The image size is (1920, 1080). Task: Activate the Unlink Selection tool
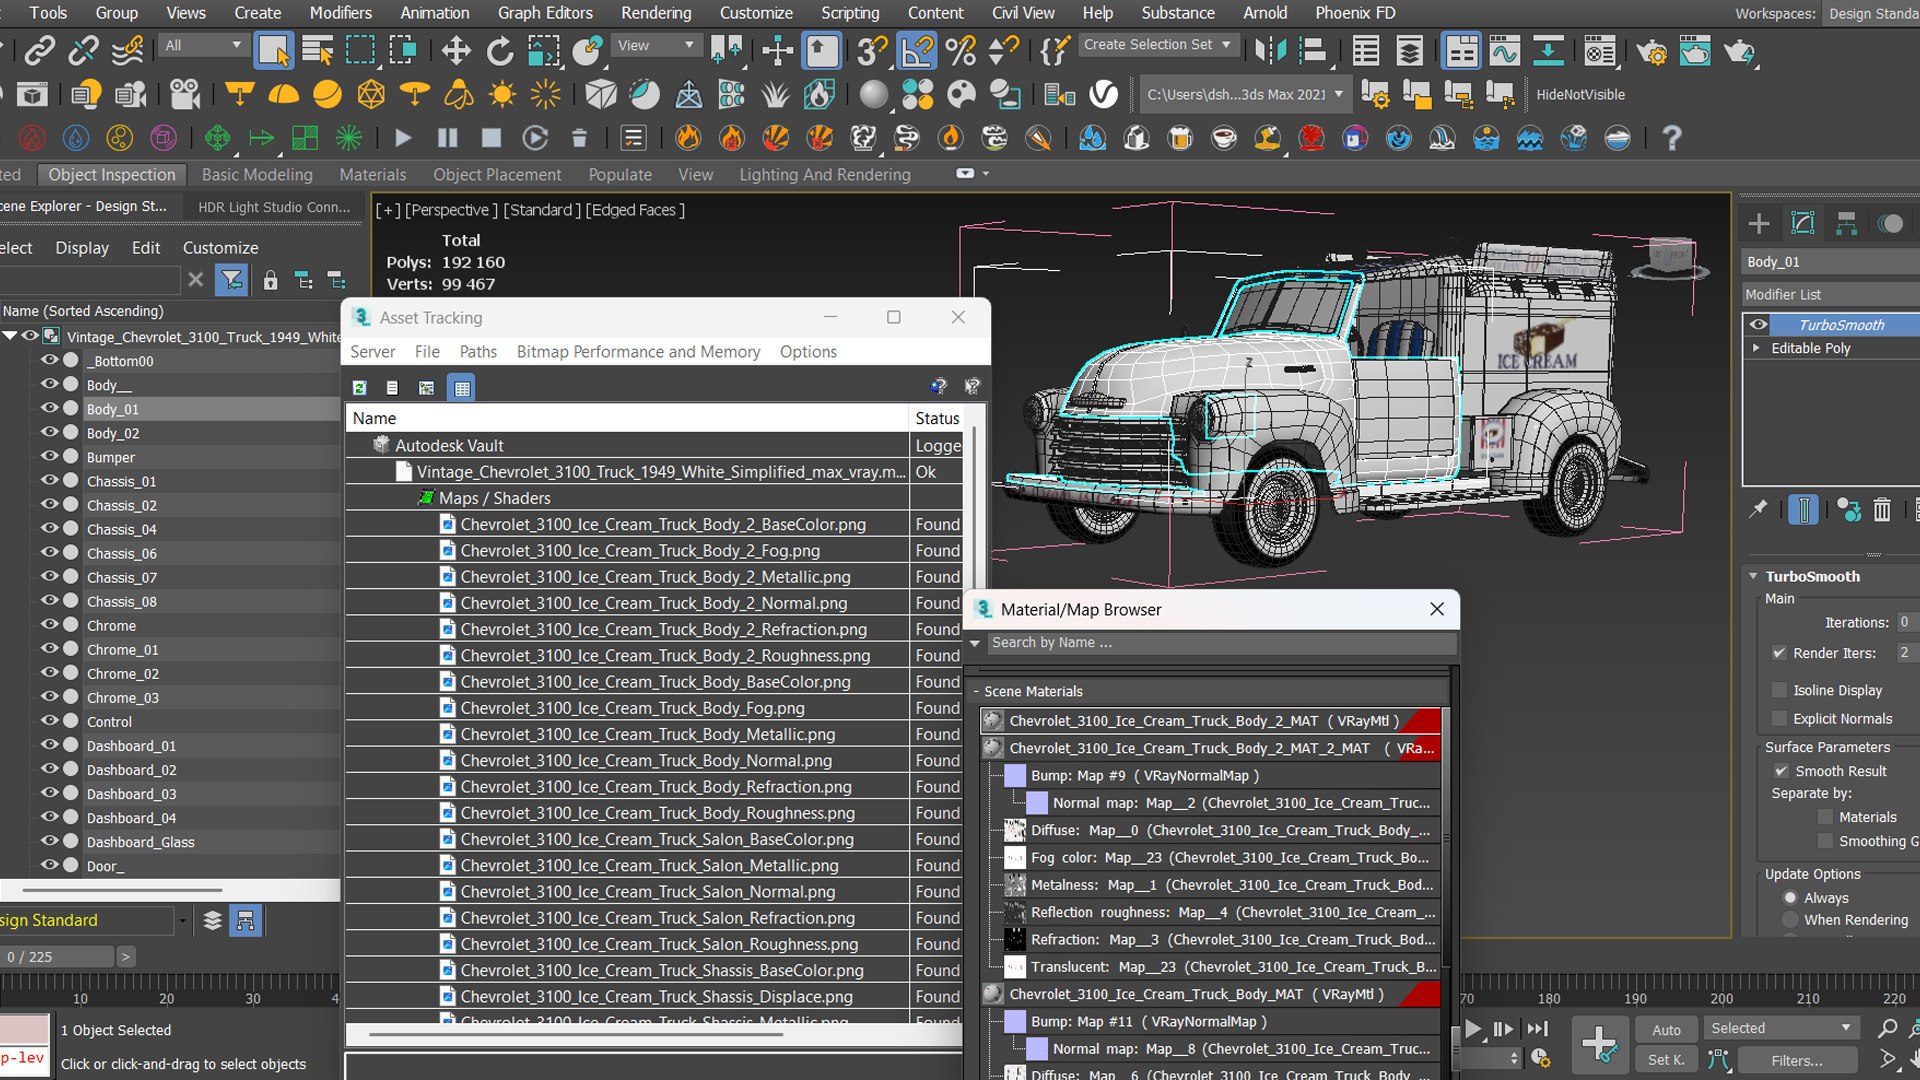click(x=83, y=50)
